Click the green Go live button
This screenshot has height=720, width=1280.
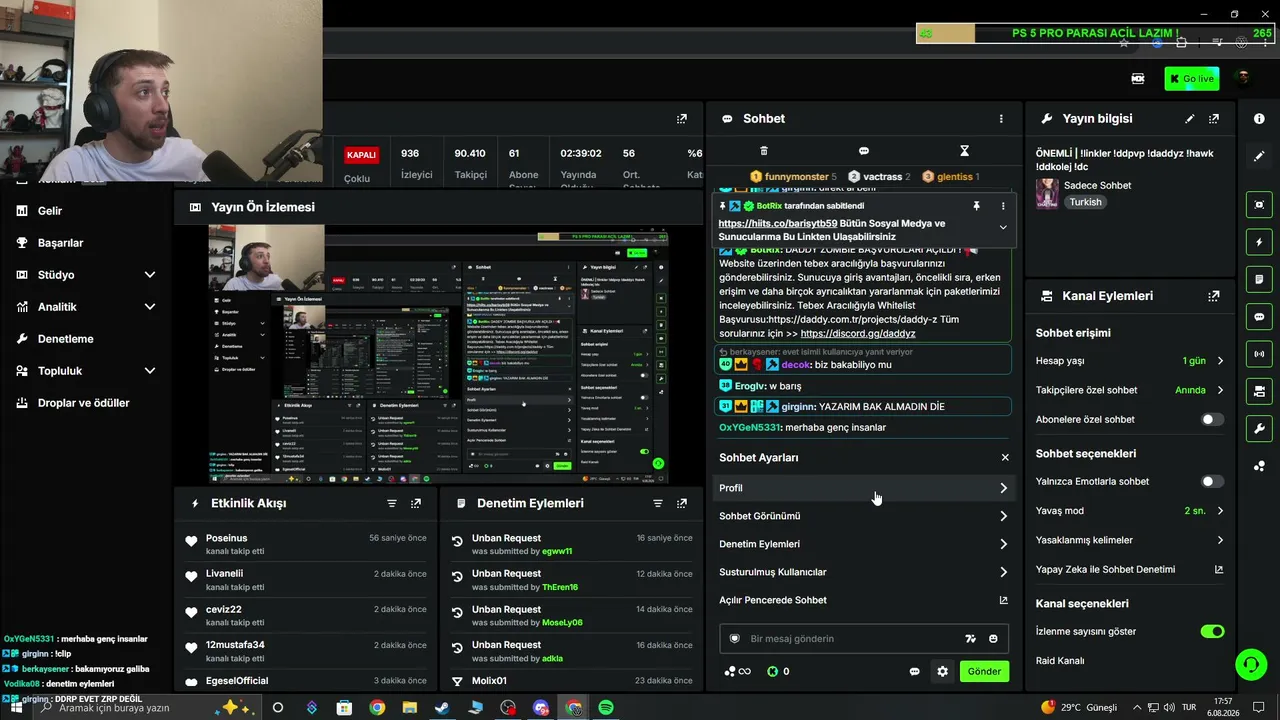tap(1191, 78)
